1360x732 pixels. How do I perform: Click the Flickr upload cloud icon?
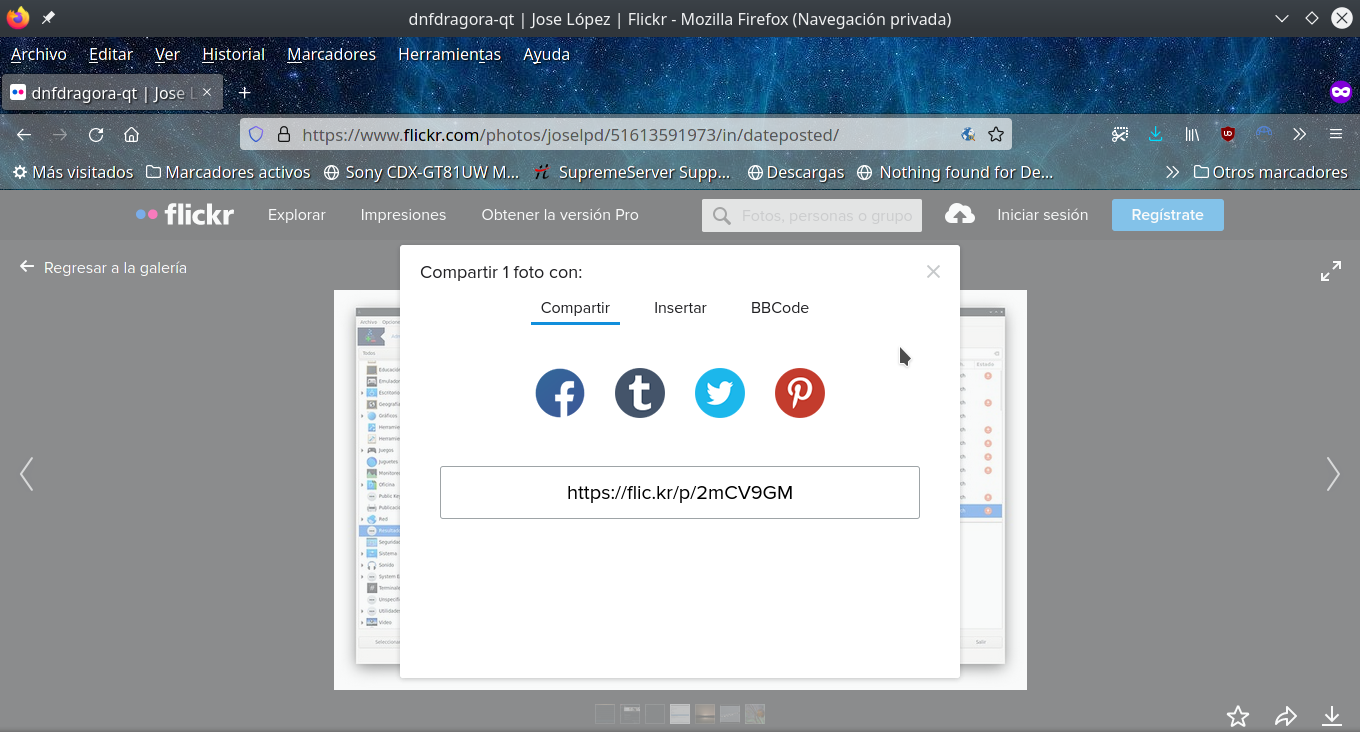point(960,214)
